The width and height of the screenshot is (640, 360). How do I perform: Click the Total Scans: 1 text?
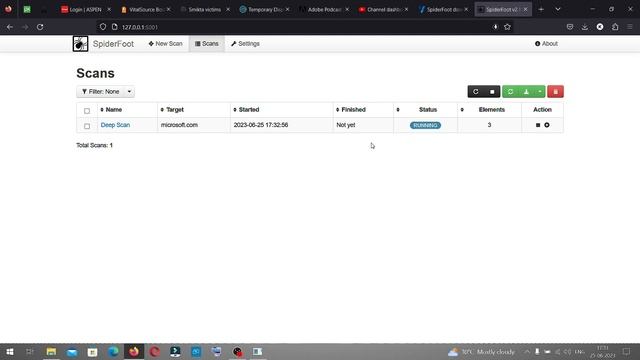pos(94,145)
